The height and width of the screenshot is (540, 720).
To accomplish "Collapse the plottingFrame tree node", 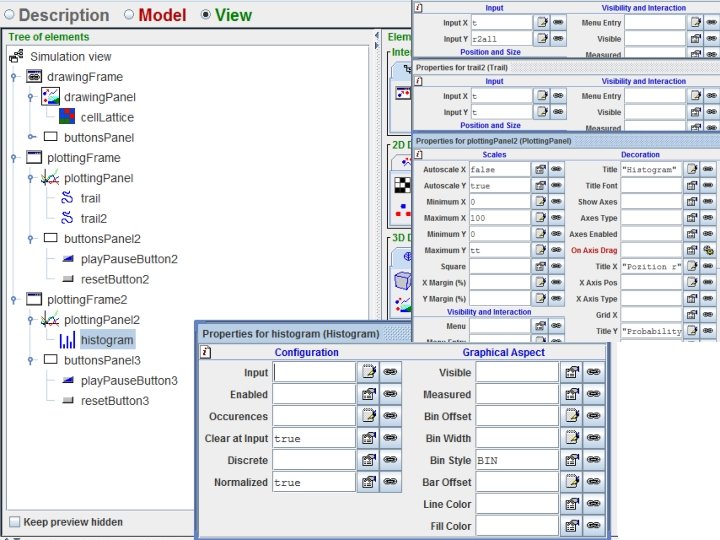I will (14, 158).
